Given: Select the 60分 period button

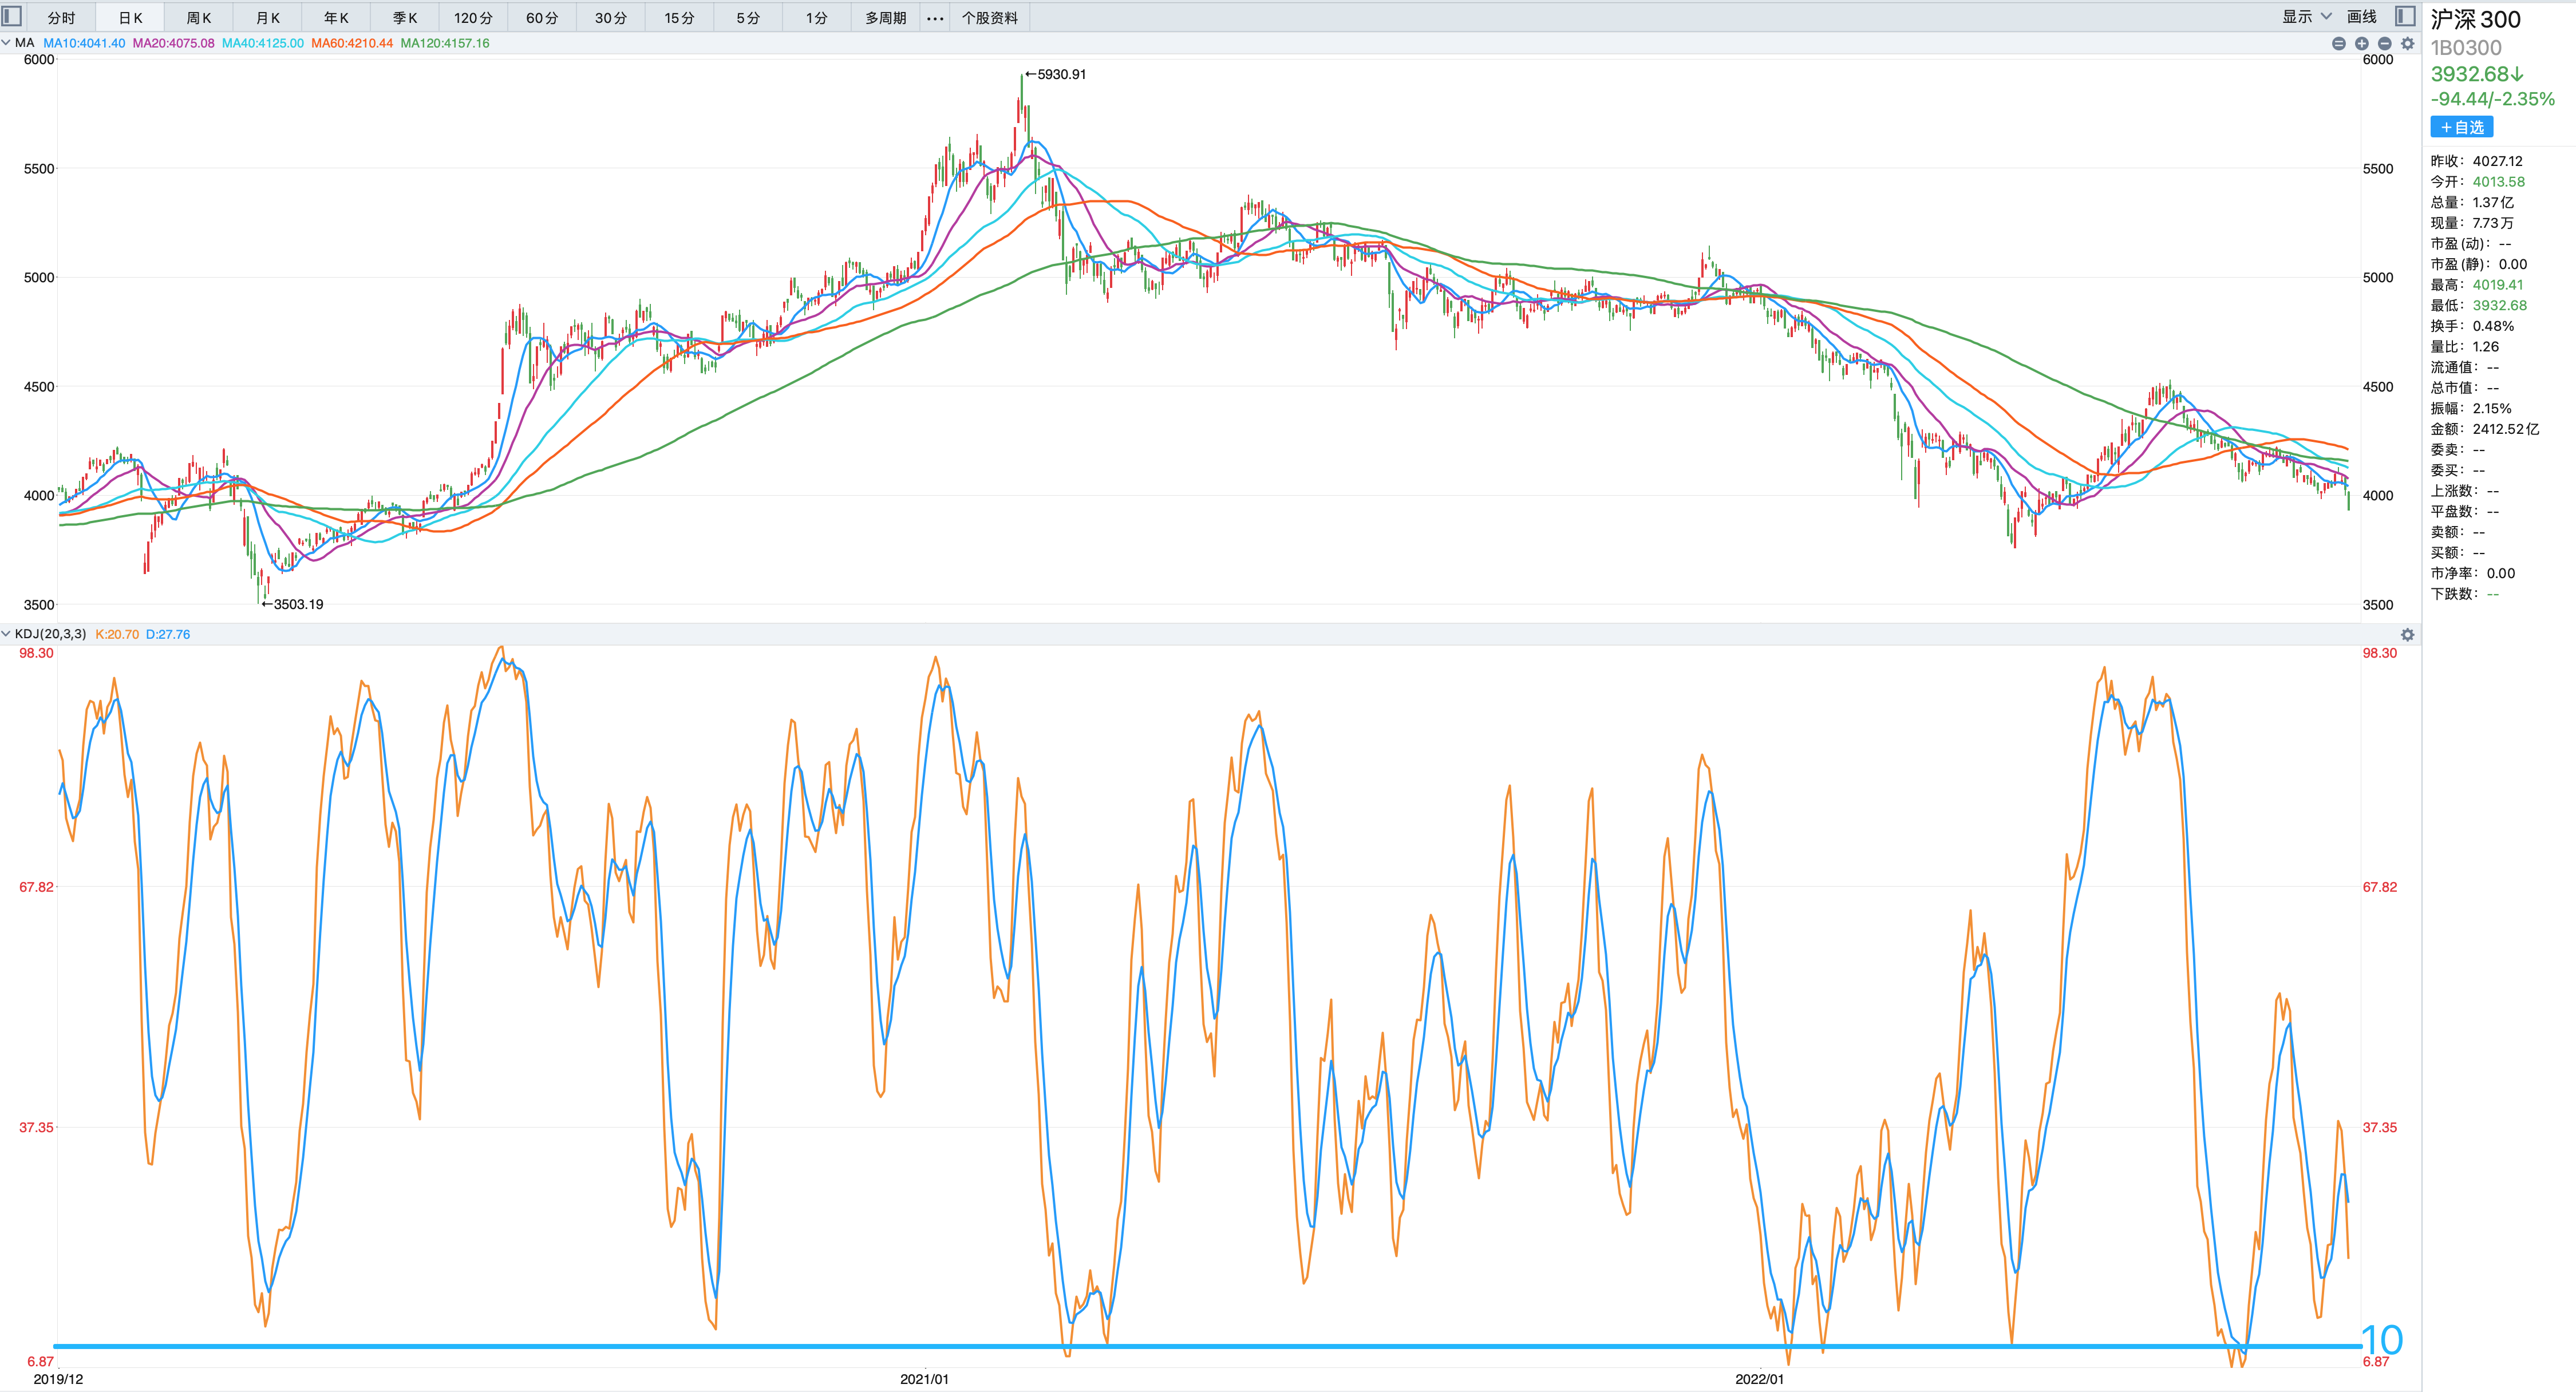Looking at the screenshot, I should coord(541,18).
